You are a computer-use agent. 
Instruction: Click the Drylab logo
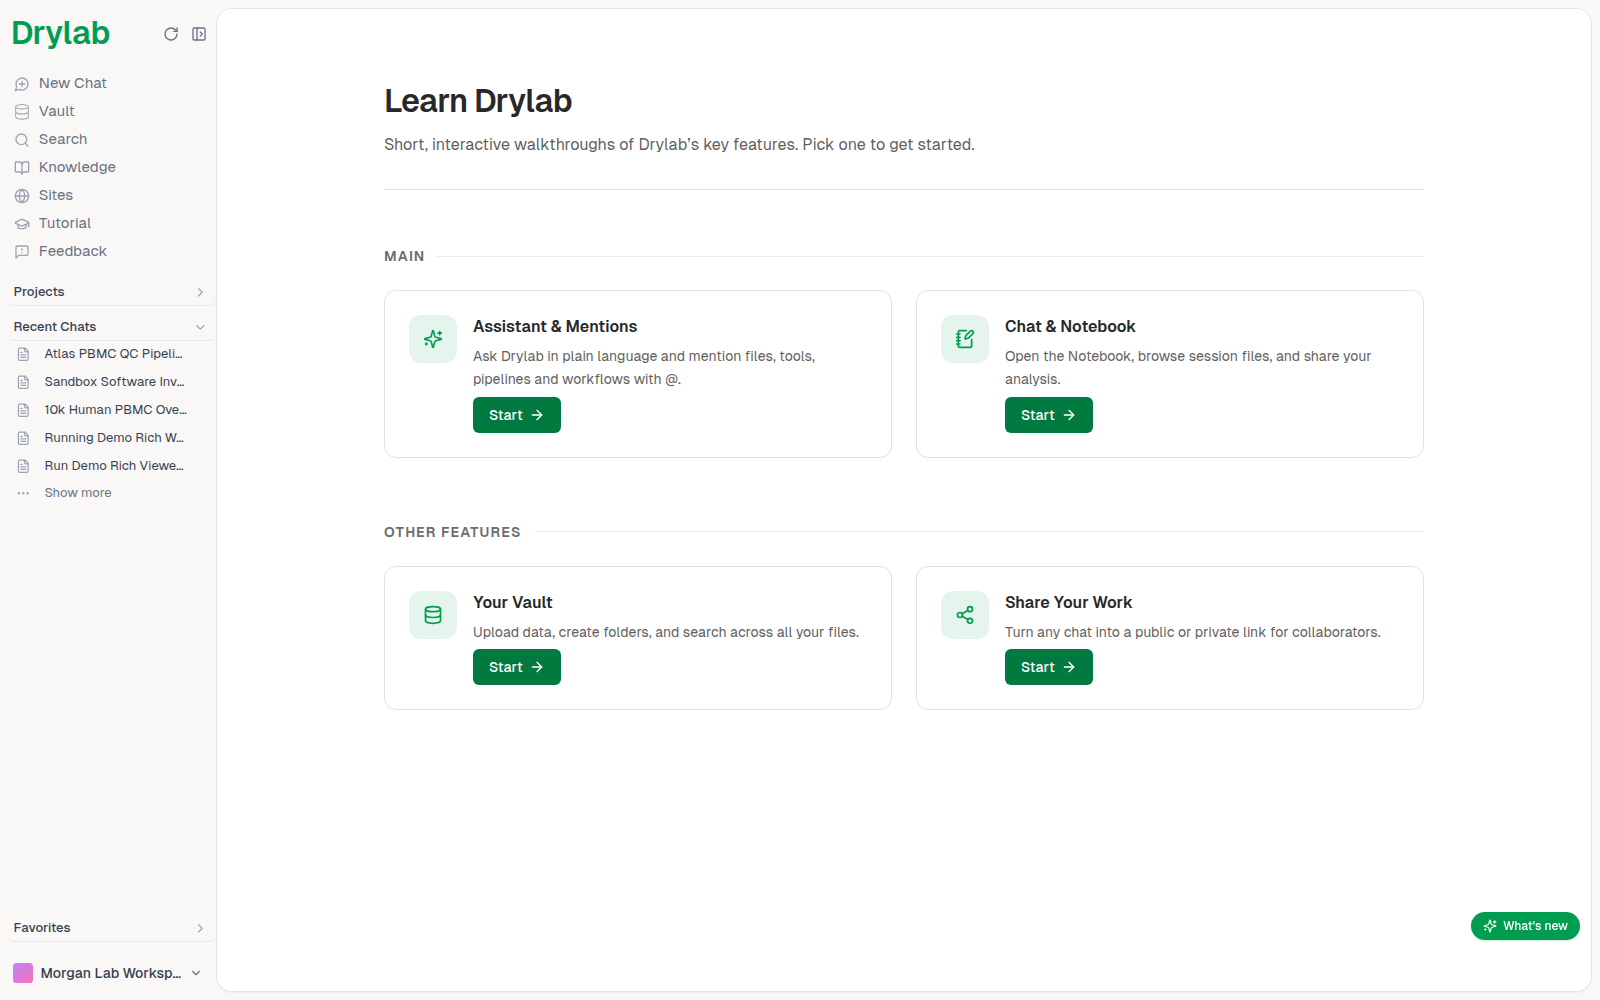pyautogui.click(x=61, y=34)
